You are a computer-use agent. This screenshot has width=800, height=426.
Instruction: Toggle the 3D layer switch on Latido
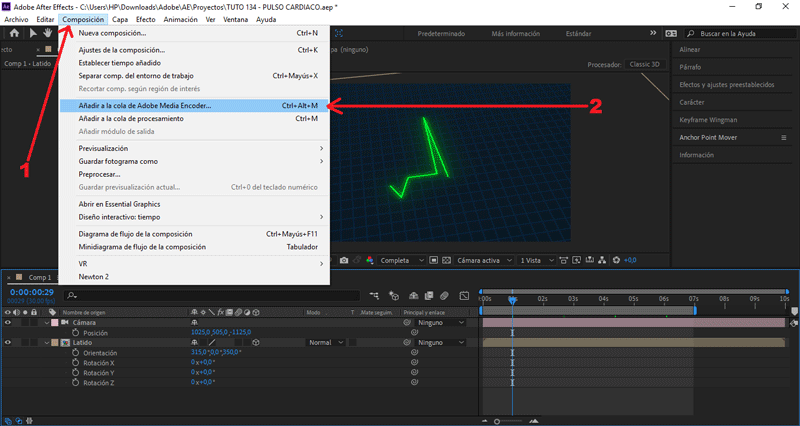(256, 342)
